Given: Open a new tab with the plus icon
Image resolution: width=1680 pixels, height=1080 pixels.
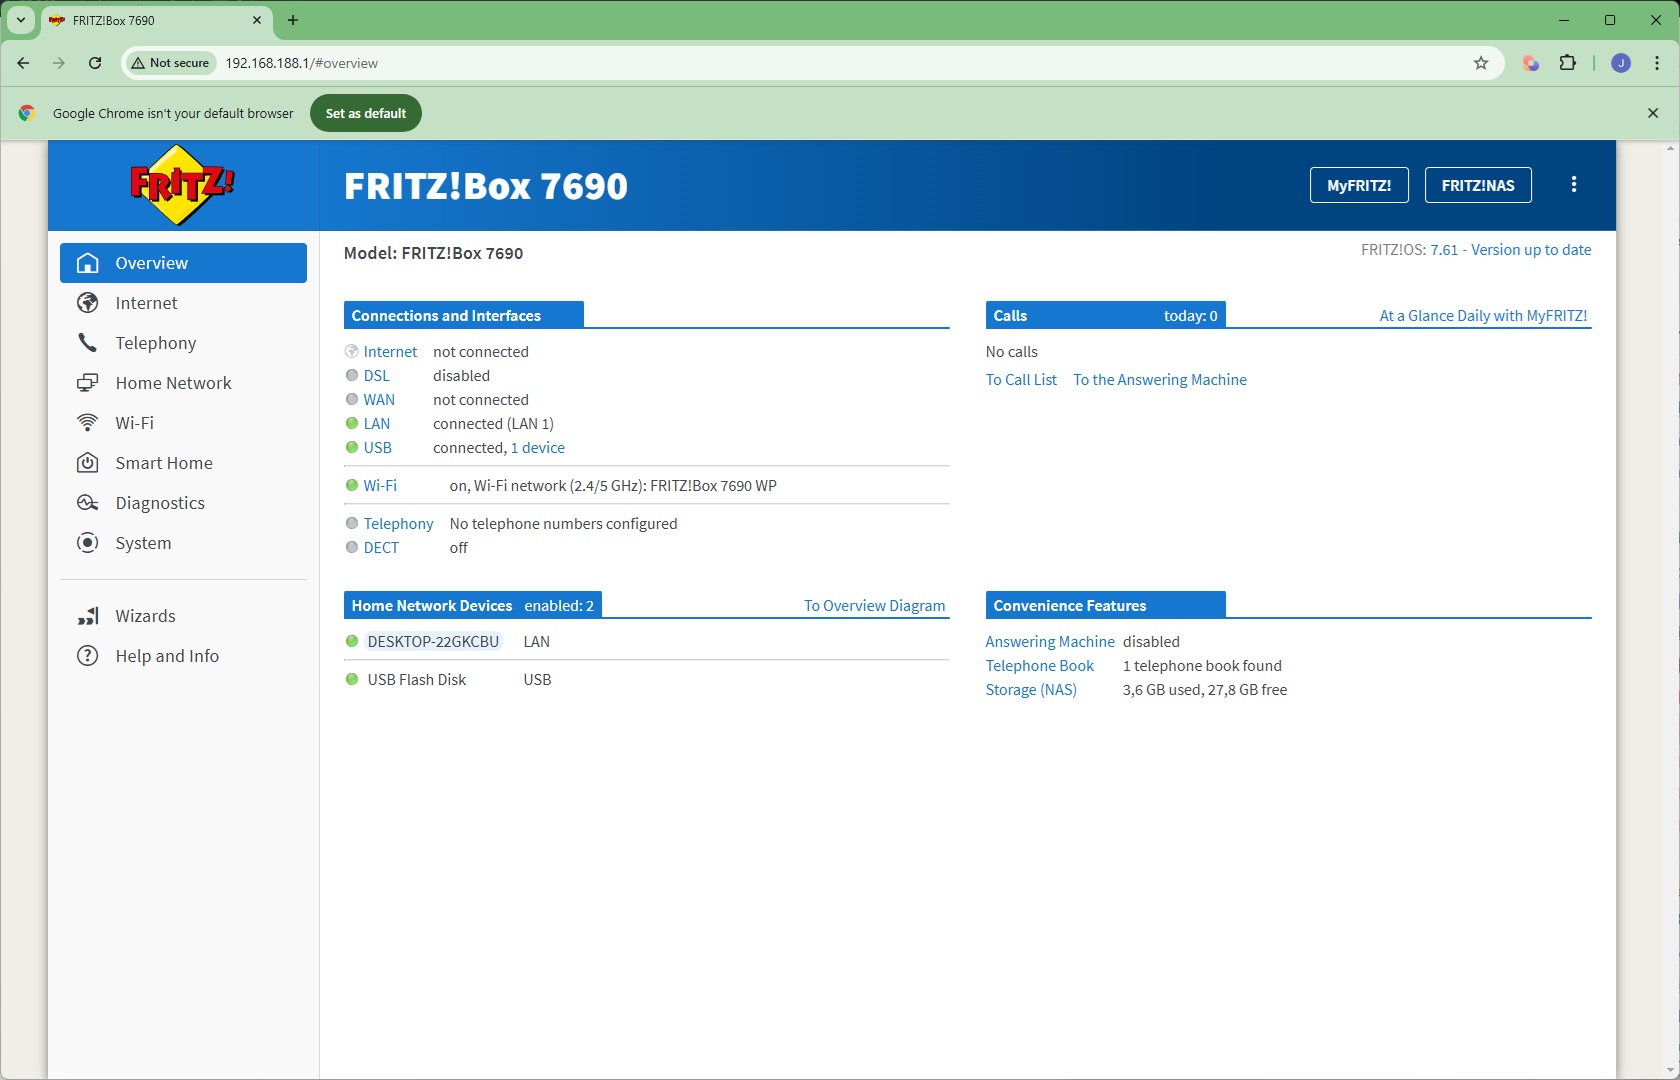Looking at the screenshot, I should click(293, 20).
